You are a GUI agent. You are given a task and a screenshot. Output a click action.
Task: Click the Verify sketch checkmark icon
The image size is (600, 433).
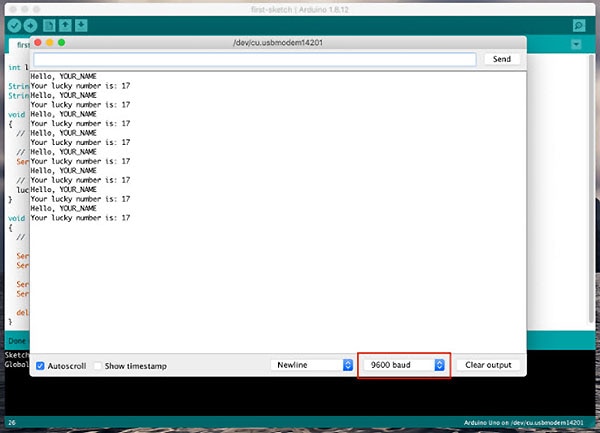(x=14, y=24)
